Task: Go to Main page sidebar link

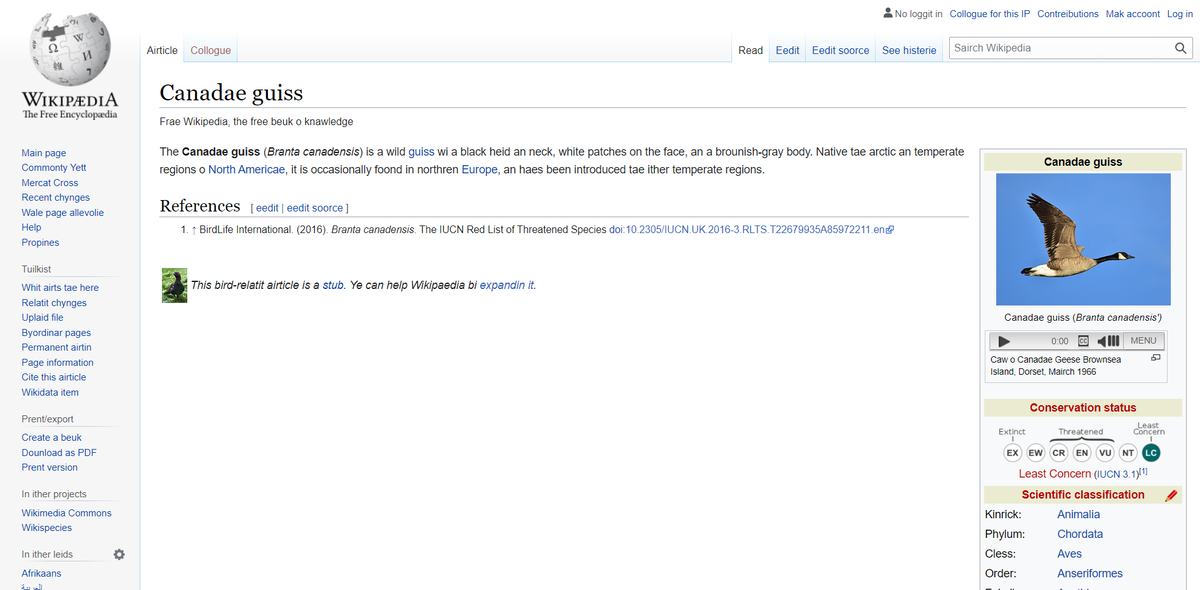Action: (x=44, y=153)
